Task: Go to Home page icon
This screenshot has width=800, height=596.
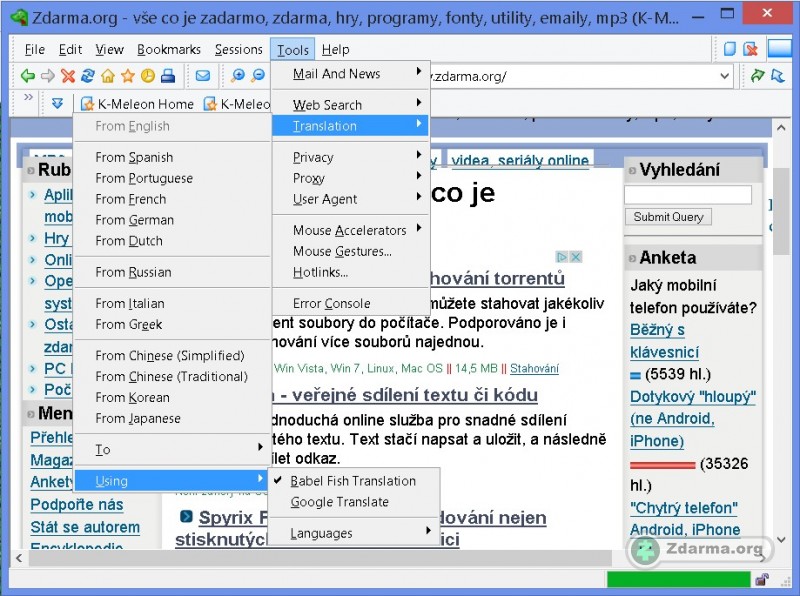Action: pos(108,76)
